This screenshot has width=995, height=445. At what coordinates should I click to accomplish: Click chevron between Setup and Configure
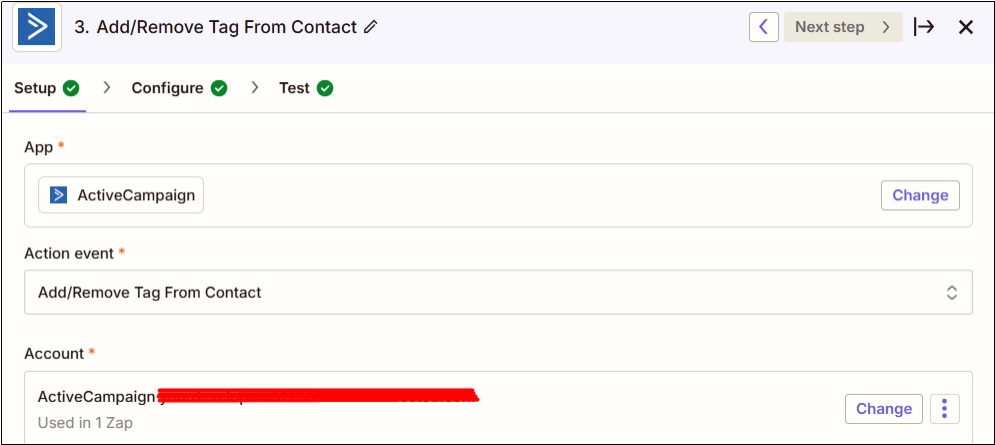(107, 88)
